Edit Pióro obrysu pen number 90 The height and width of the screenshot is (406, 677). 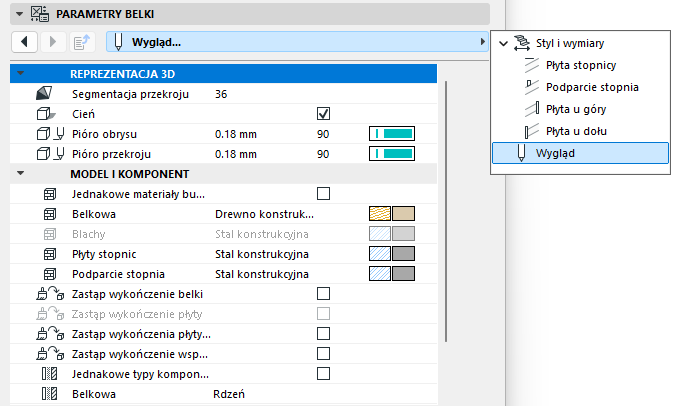tap(323, 134)
